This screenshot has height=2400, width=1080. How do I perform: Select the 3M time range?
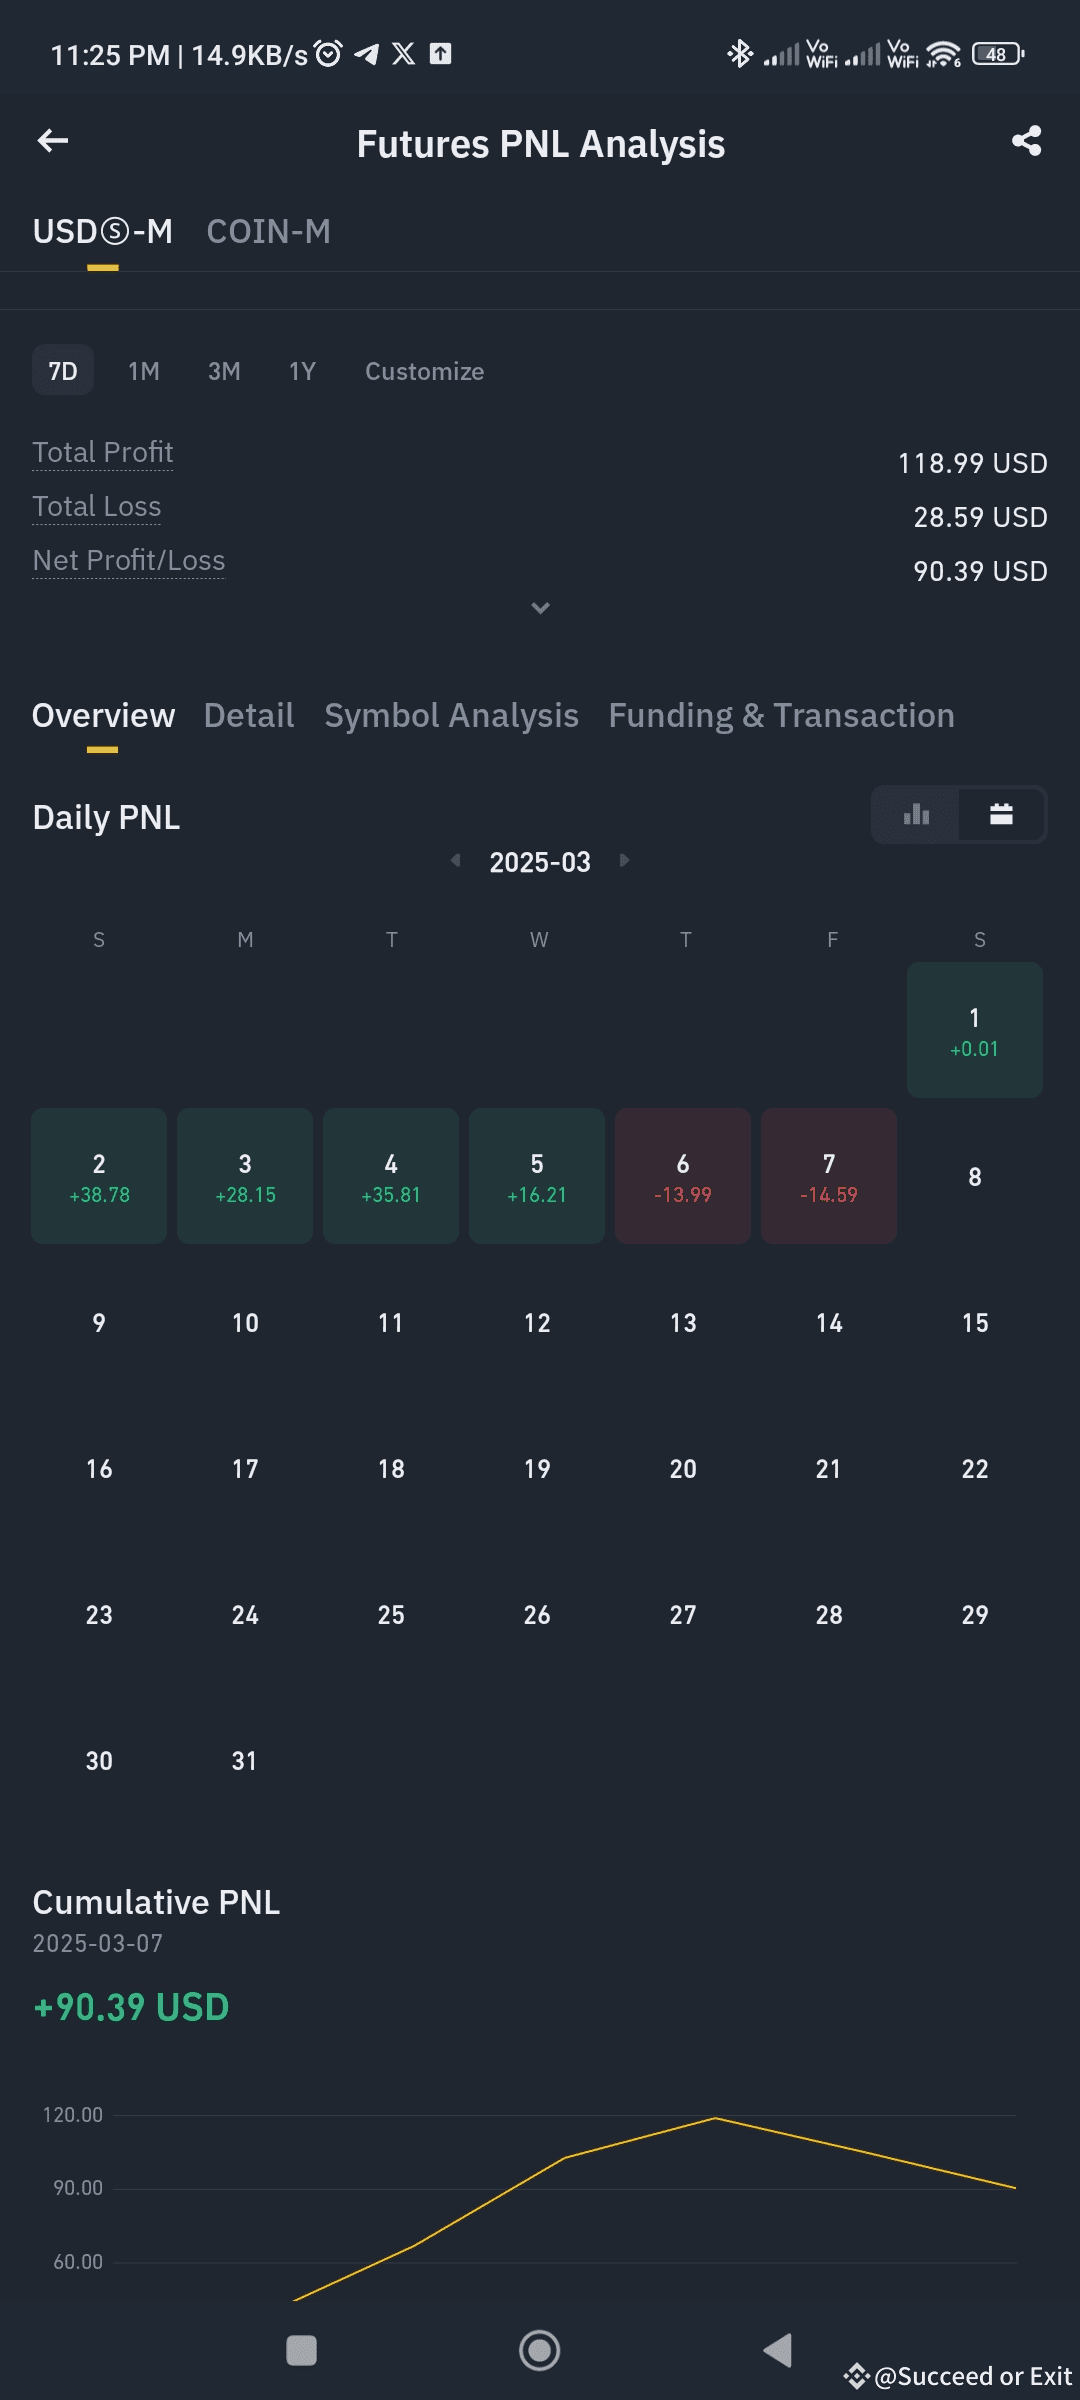pyautogui.click(x=224, y=371)
